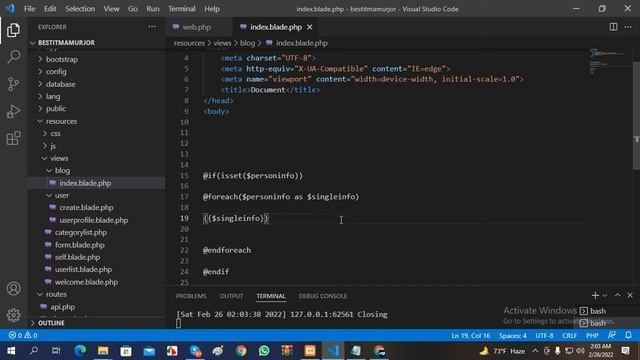
Task: Close the terminal panel
Action: click(630, 295)
